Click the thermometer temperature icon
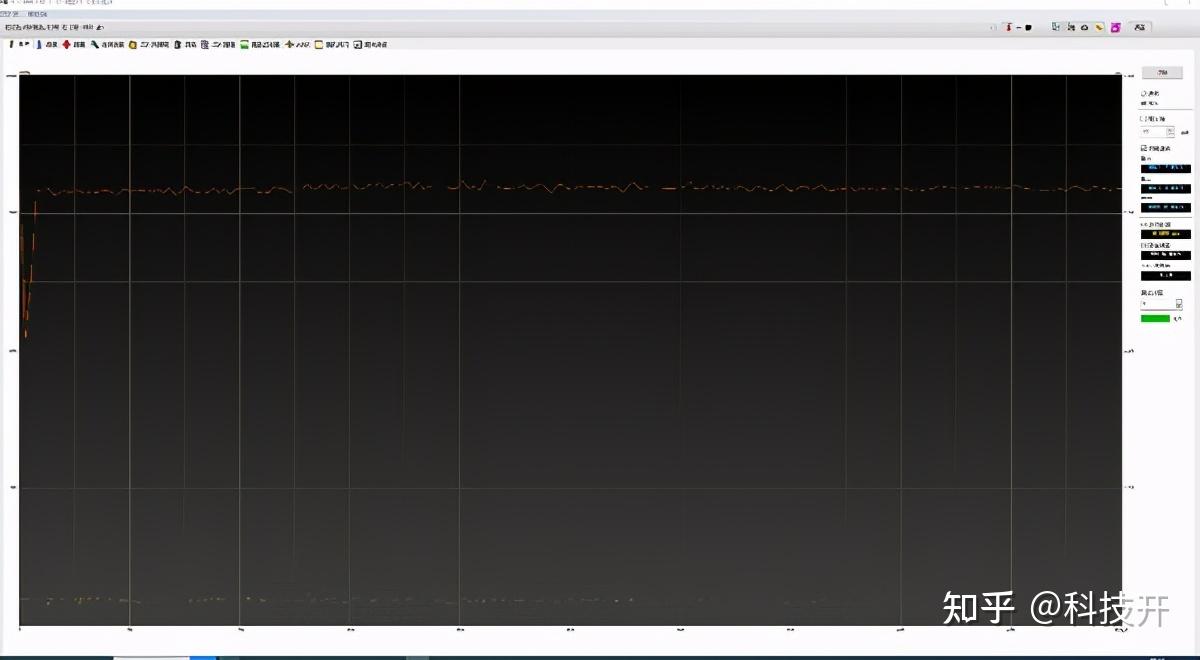 [x=1008, y=27]
